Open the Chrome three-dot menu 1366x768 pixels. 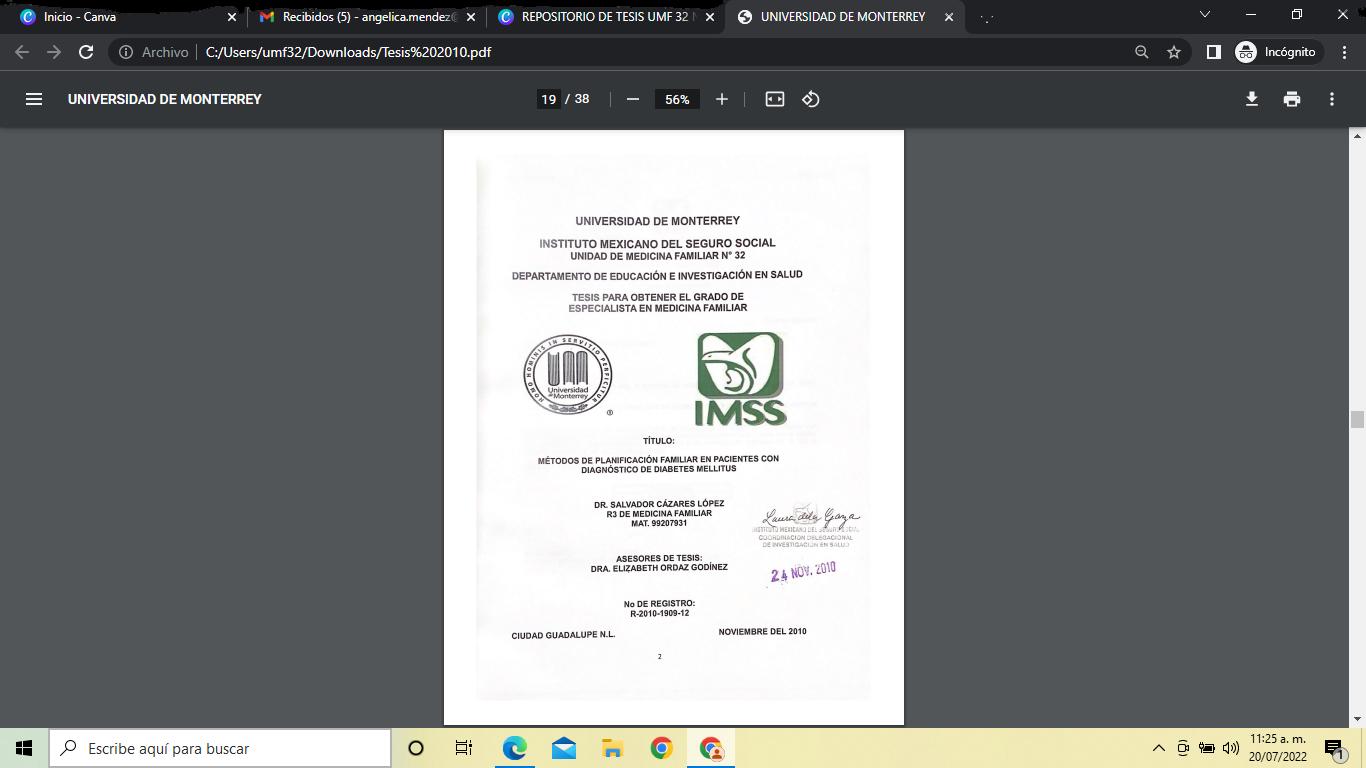(1345, 52)
